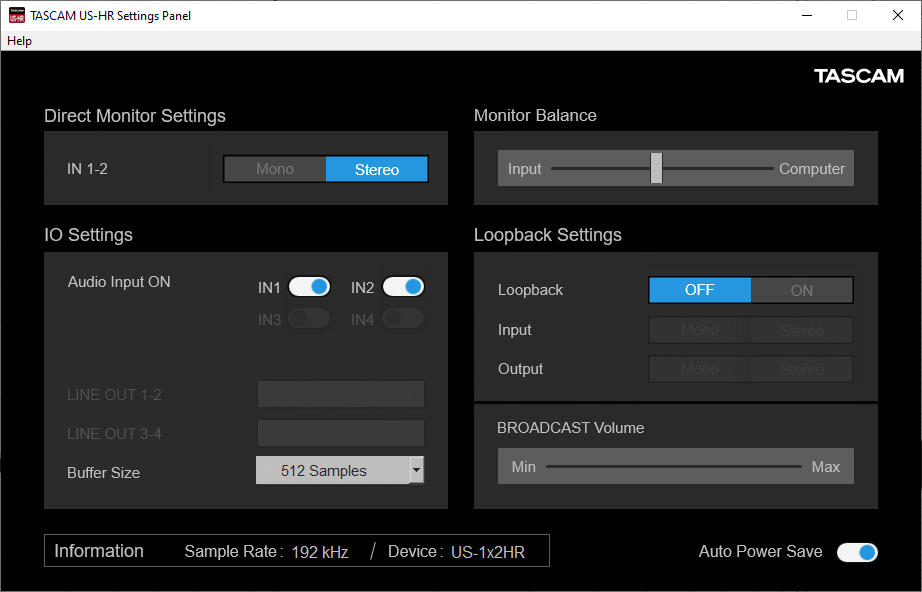Click the Computer label on Monitor Balance

pos(812,169)
